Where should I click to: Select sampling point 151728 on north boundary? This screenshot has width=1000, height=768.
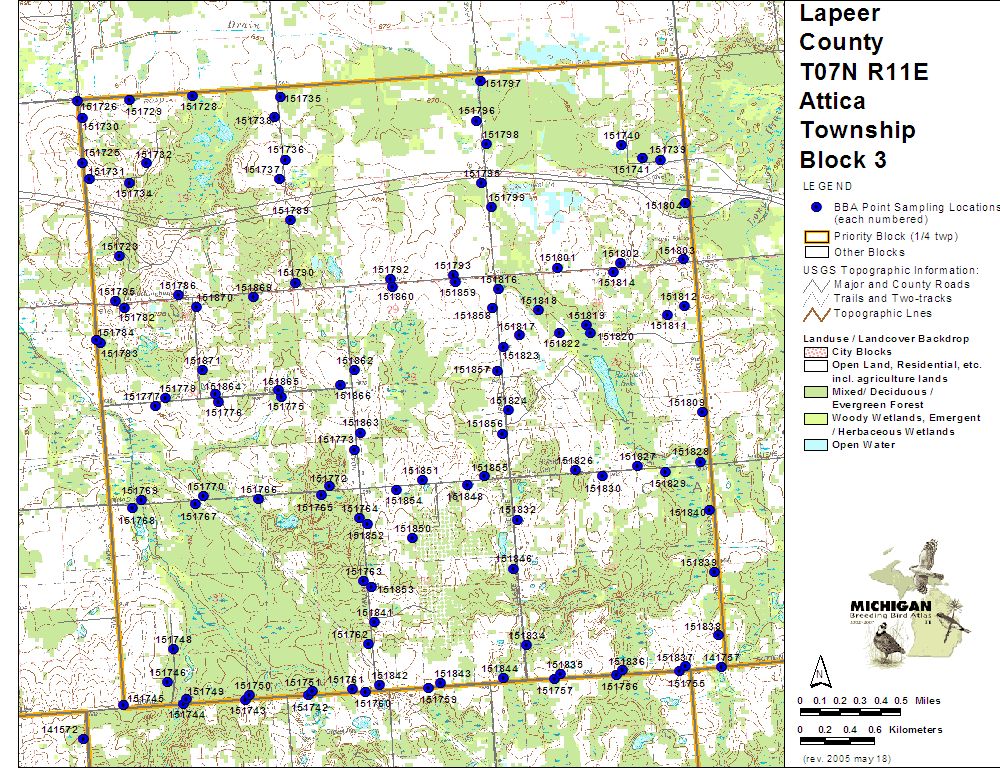[x=191, y=96]
